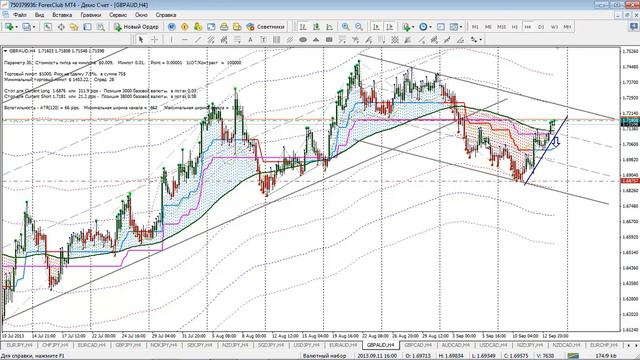Toggle chart shift from right edge
This screenshot has height=360, width=640.
pos(389,27)
